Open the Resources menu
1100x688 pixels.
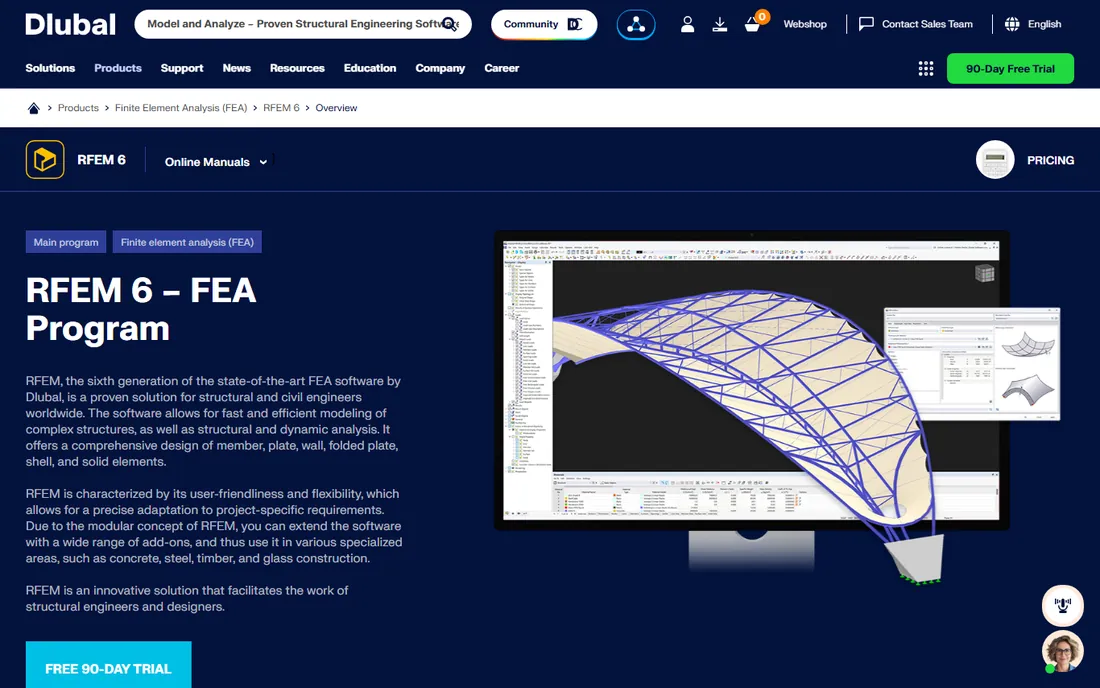tap(297, 68)
